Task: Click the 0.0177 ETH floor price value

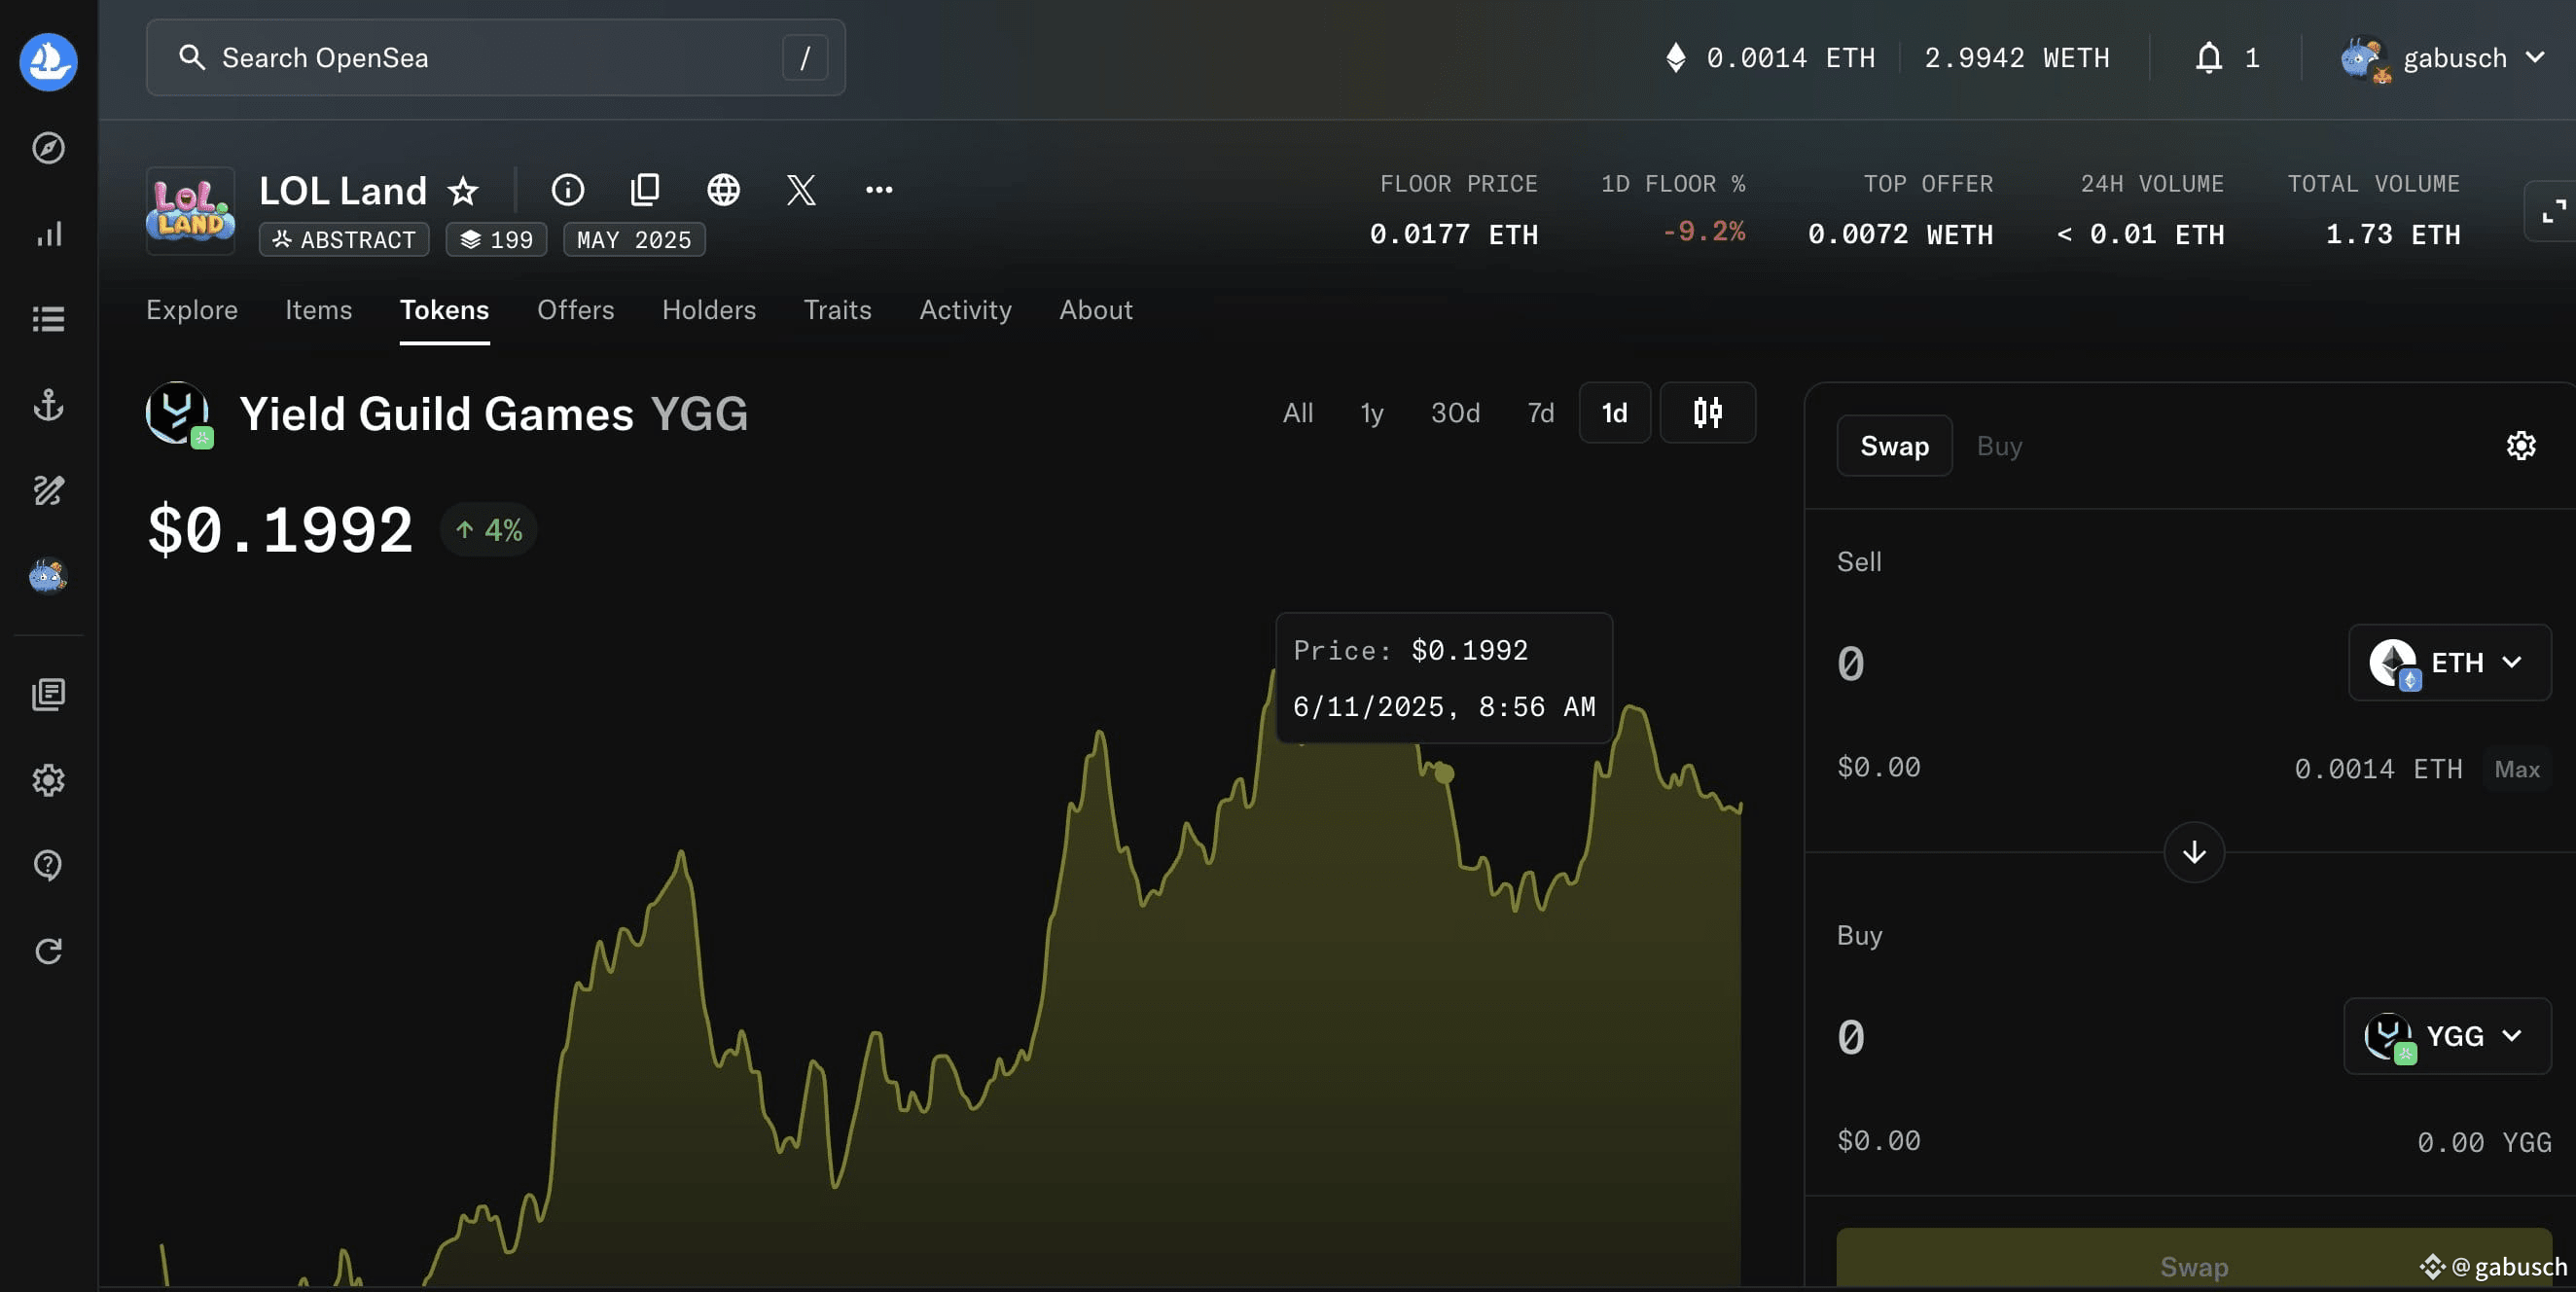Action: pyautogui.click(x=1454, y=234)
